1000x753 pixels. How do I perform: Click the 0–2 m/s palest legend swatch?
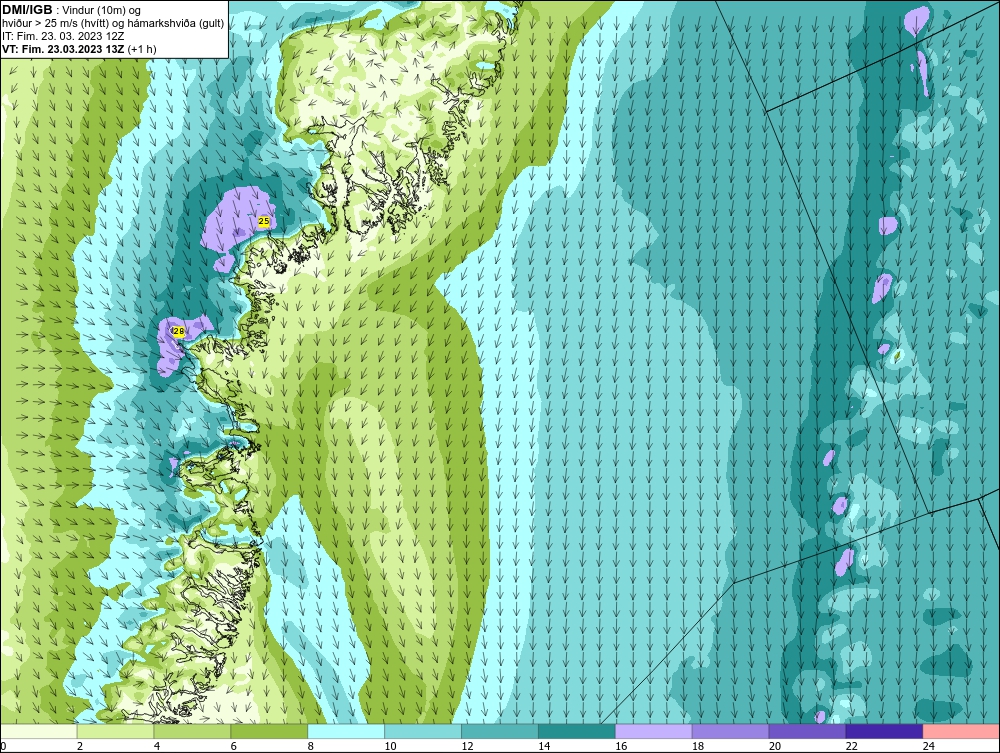[x=38, y=731]
